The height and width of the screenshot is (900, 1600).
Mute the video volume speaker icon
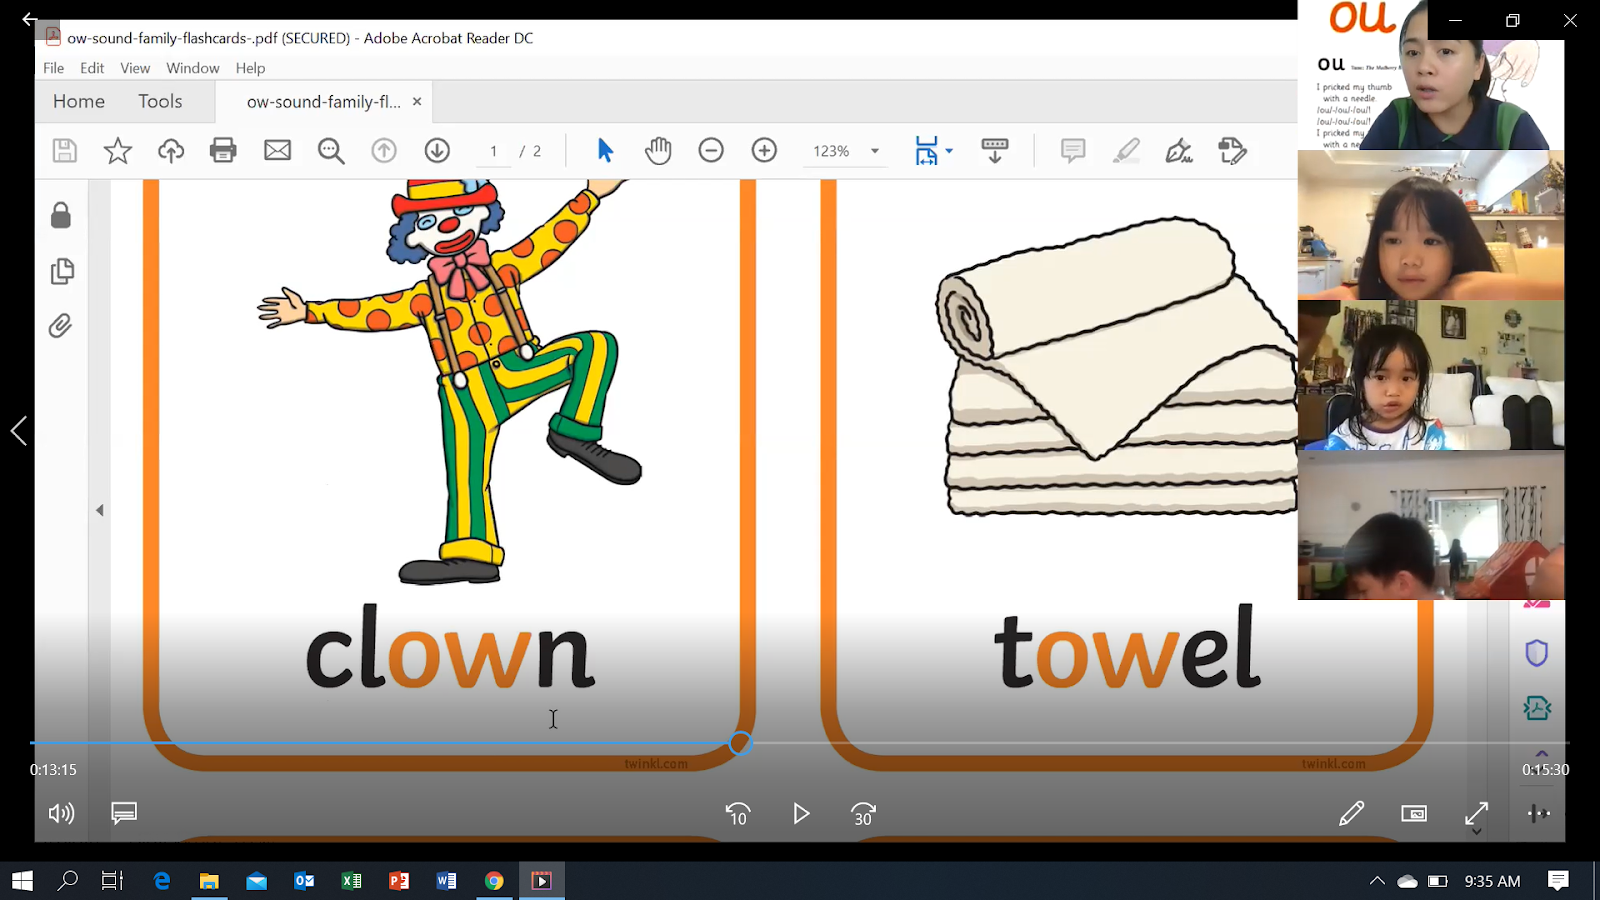click(61, 813)
